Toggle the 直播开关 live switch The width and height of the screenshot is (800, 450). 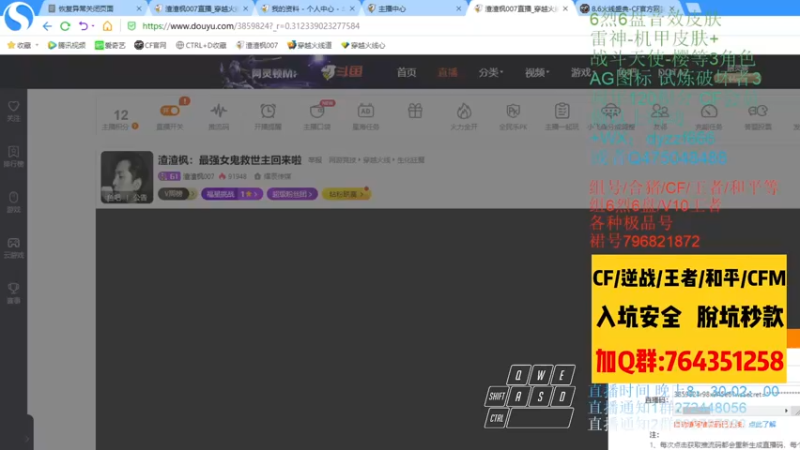170,111
